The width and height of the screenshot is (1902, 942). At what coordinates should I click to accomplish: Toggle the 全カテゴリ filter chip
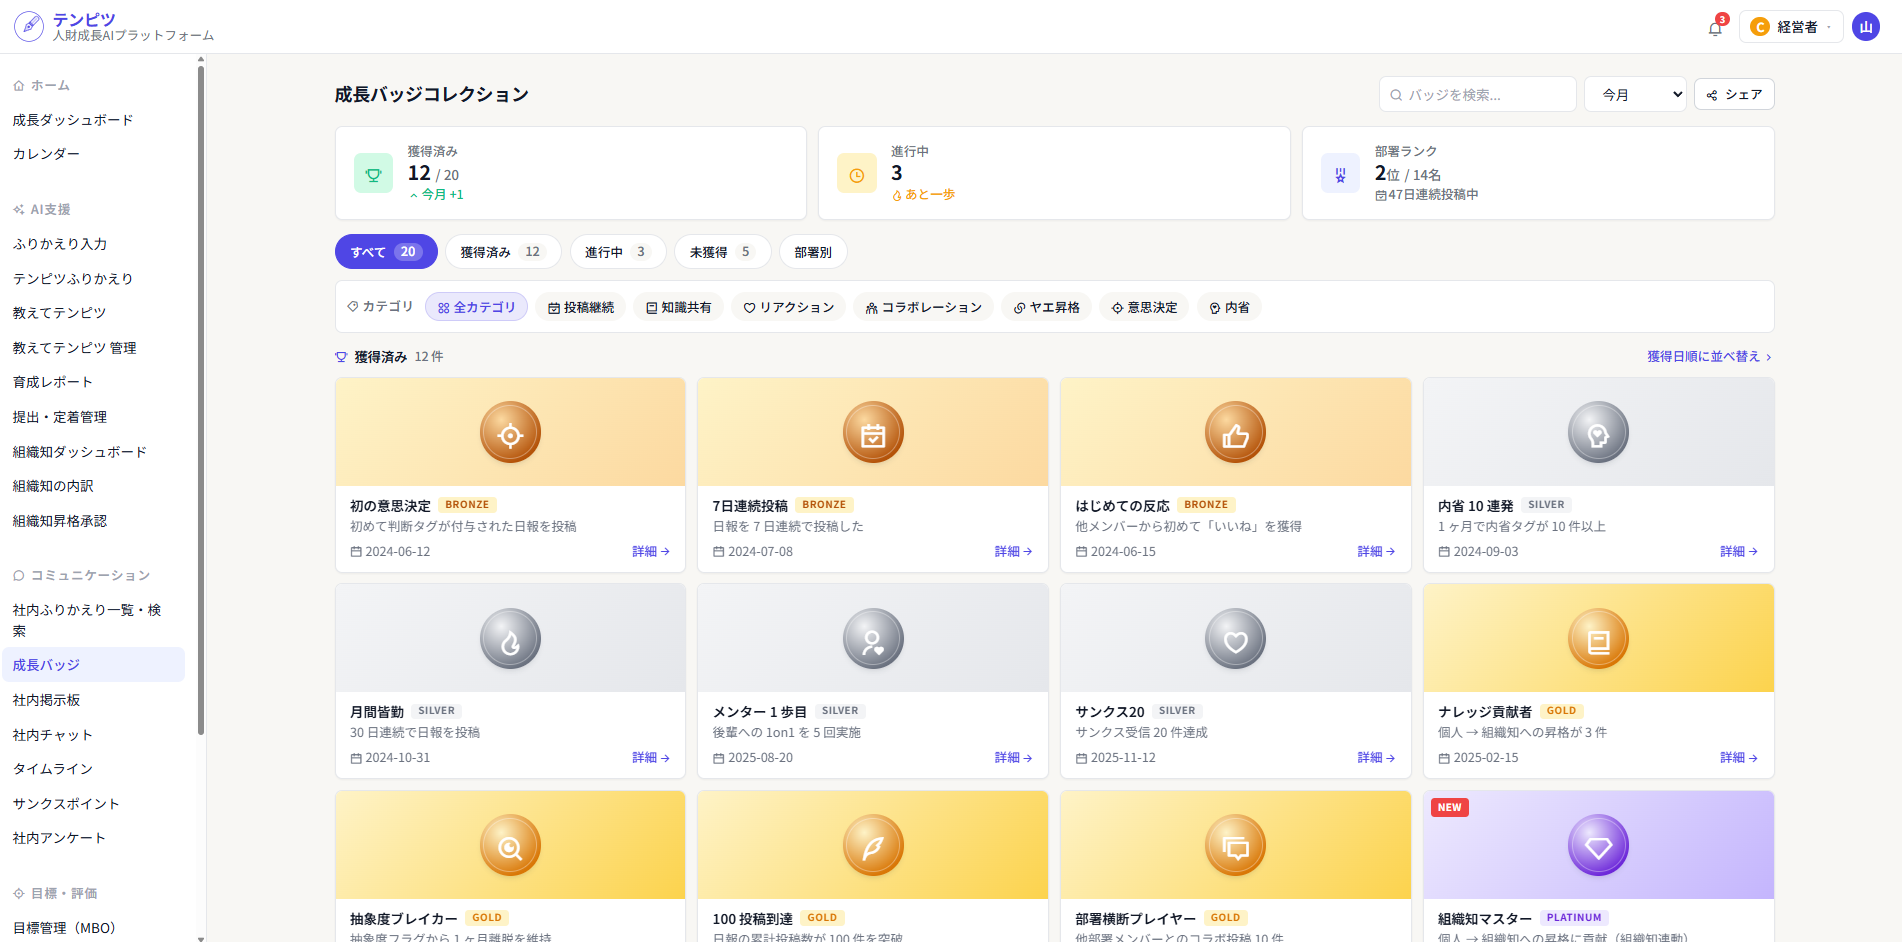coord(476,307)
